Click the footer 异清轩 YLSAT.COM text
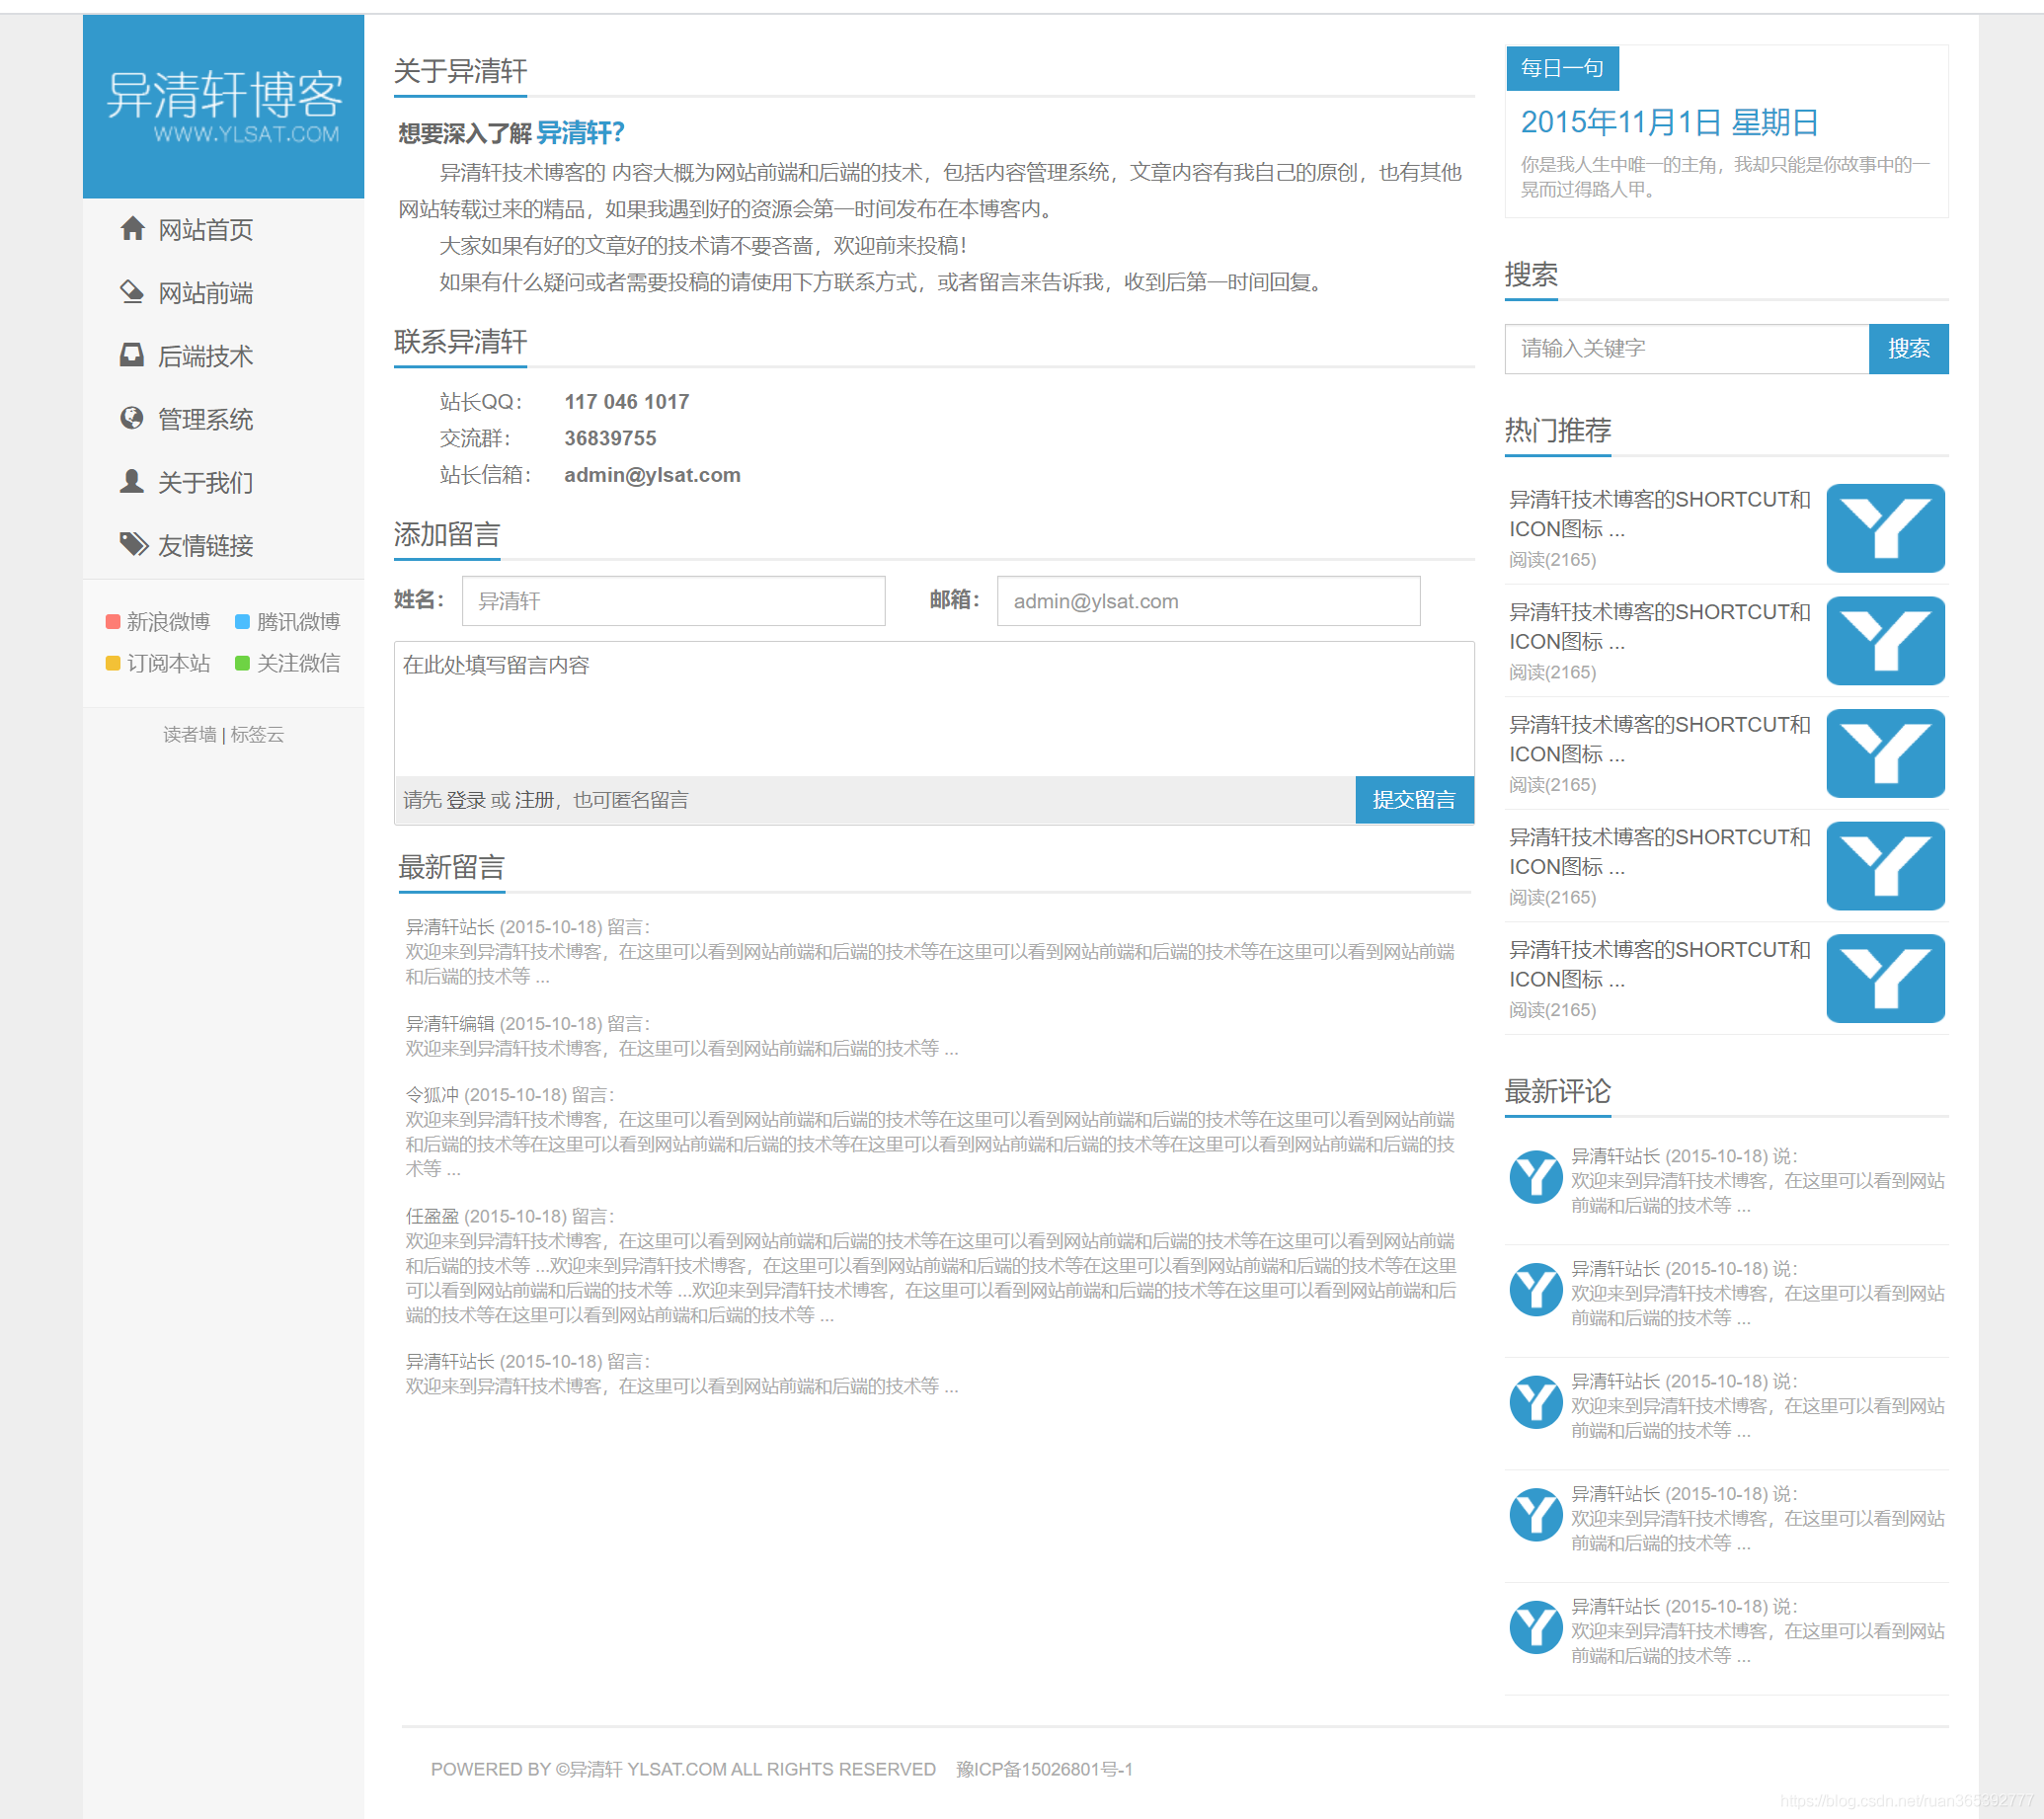The width and height of the screenshot is (2044, 1819). [x=648, y=1769]
